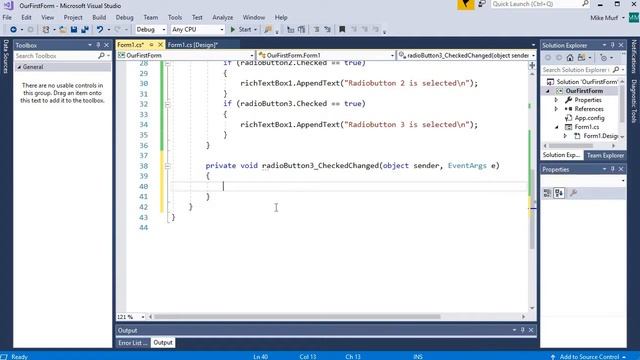Toggle auto-hide pin on Solution Explorer

[x=613, y=45]
